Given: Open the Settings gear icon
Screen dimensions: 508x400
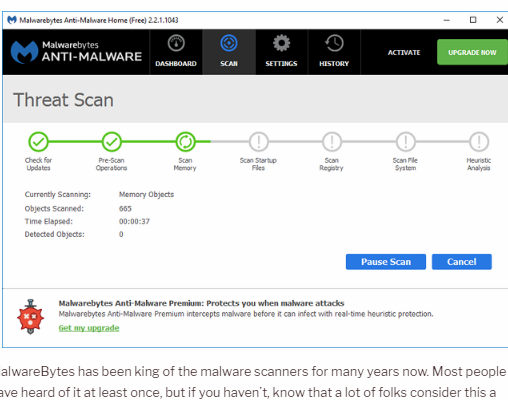Looking at the screenshot, I should click(x=281, y=43).
